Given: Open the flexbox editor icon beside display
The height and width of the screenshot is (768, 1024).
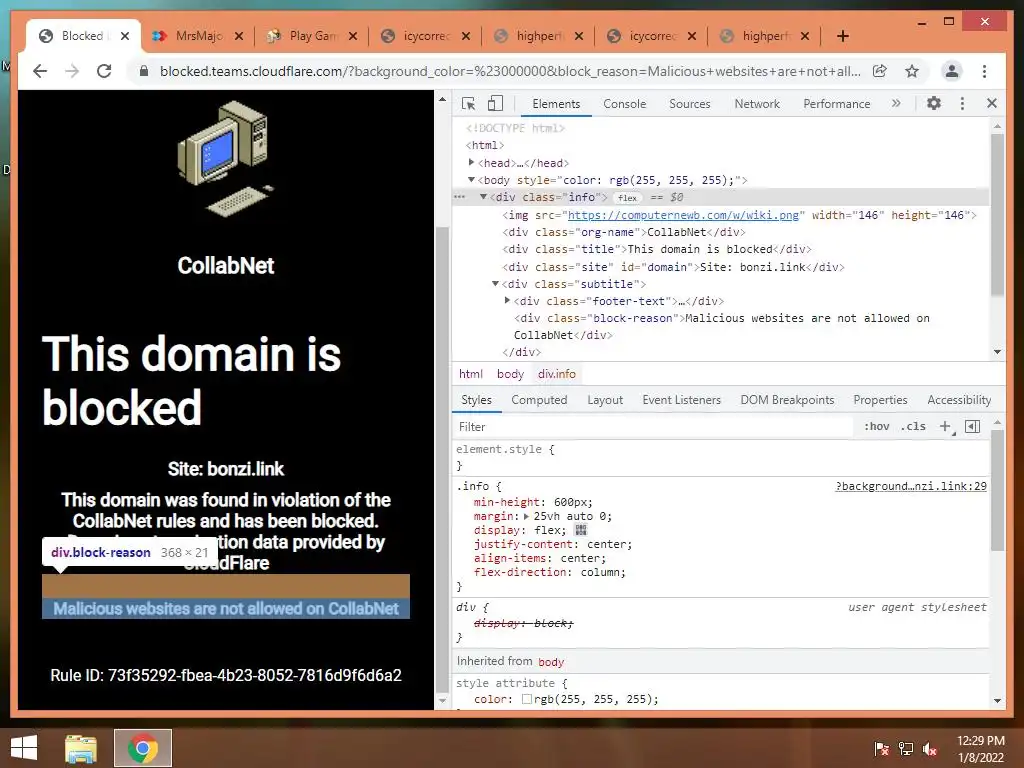Looking at the screenshot, I should (x=581, y=530).
